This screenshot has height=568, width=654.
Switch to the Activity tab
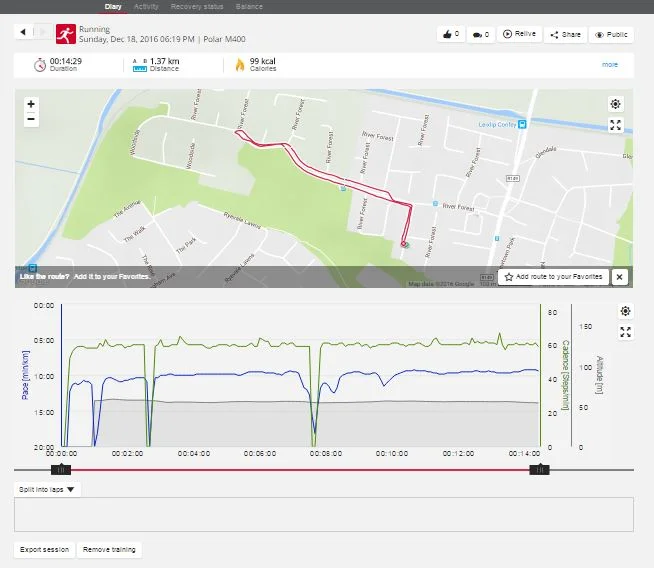[146, 6]
